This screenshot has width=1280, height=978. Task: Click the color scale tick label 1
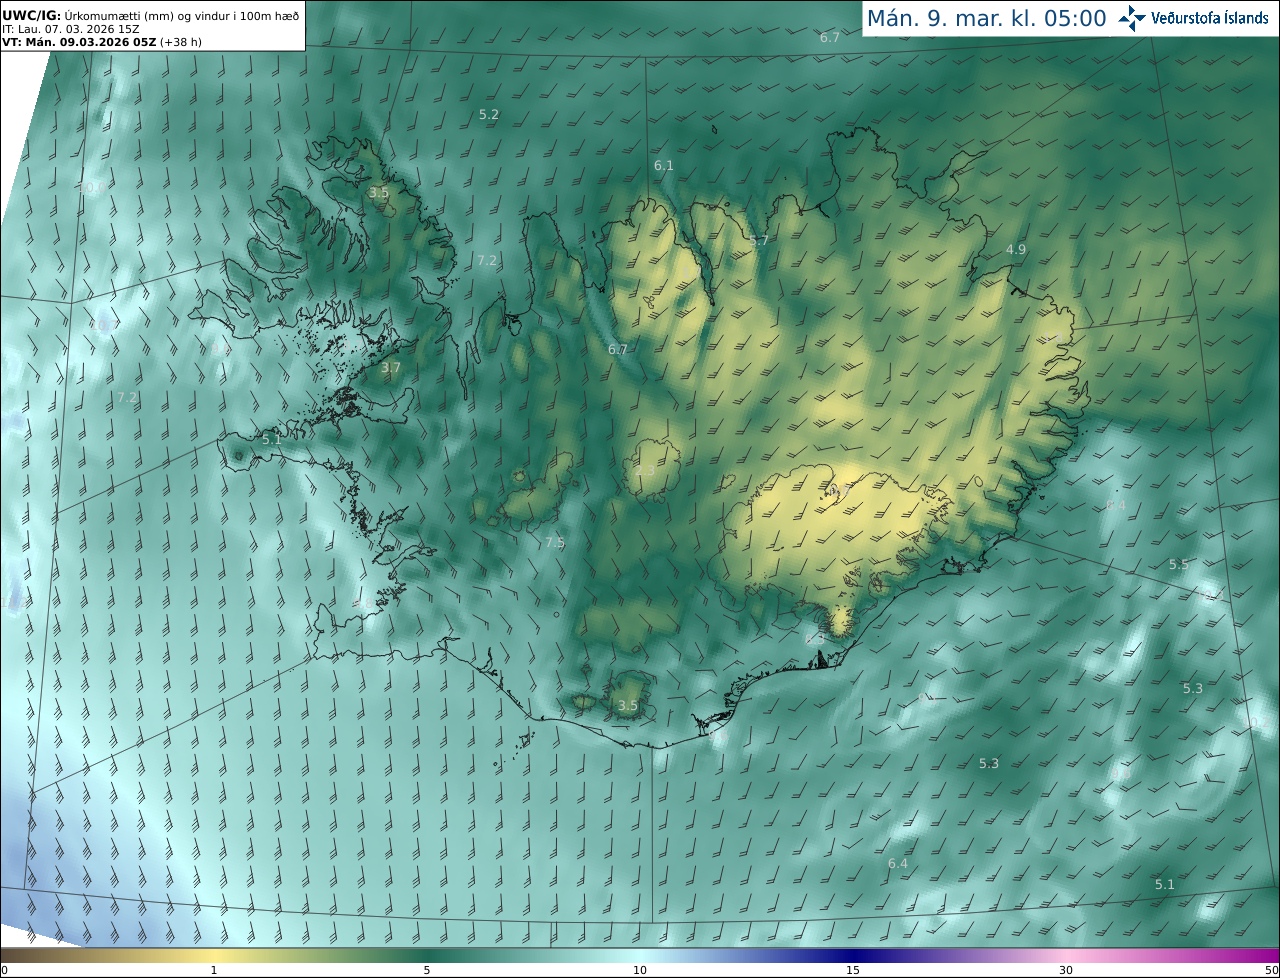coord(214,970)
